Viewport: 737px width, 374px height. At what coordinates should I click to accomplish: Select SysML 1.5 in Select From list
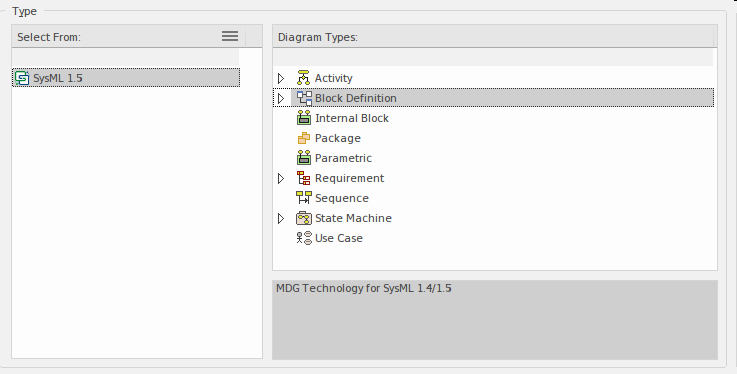point(126,78)
